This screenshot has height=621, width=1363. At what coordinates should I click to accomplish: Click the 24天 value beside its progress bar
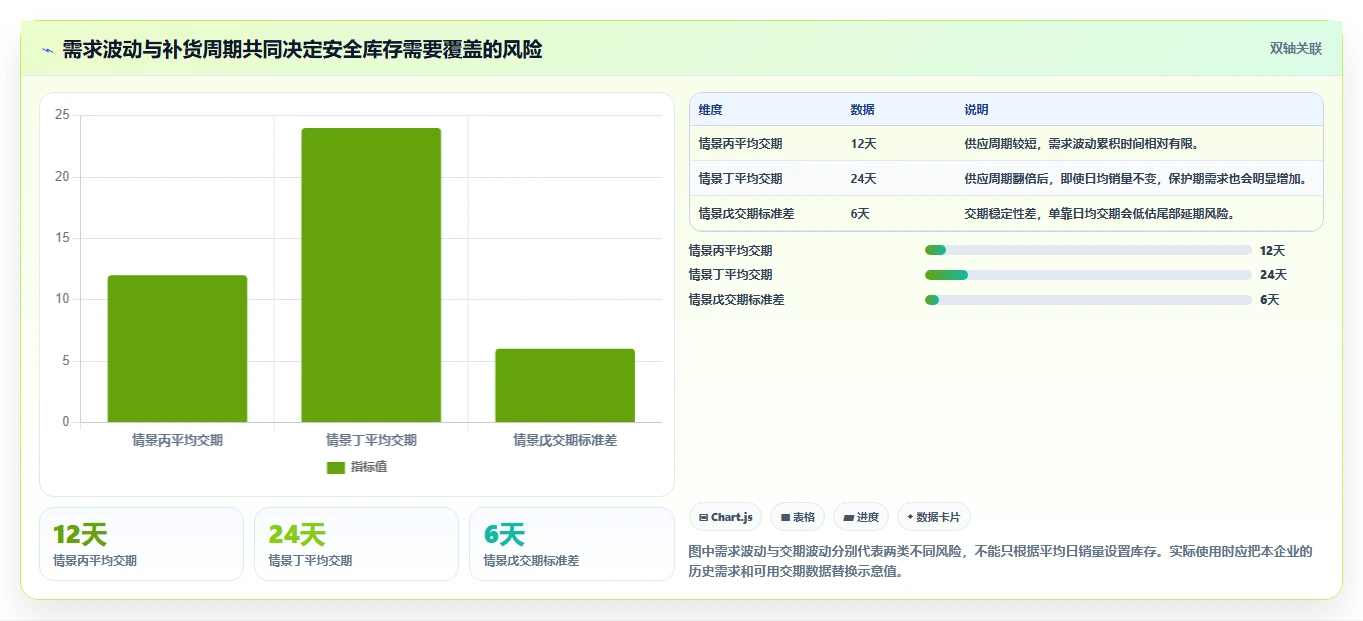[1273, 275]
